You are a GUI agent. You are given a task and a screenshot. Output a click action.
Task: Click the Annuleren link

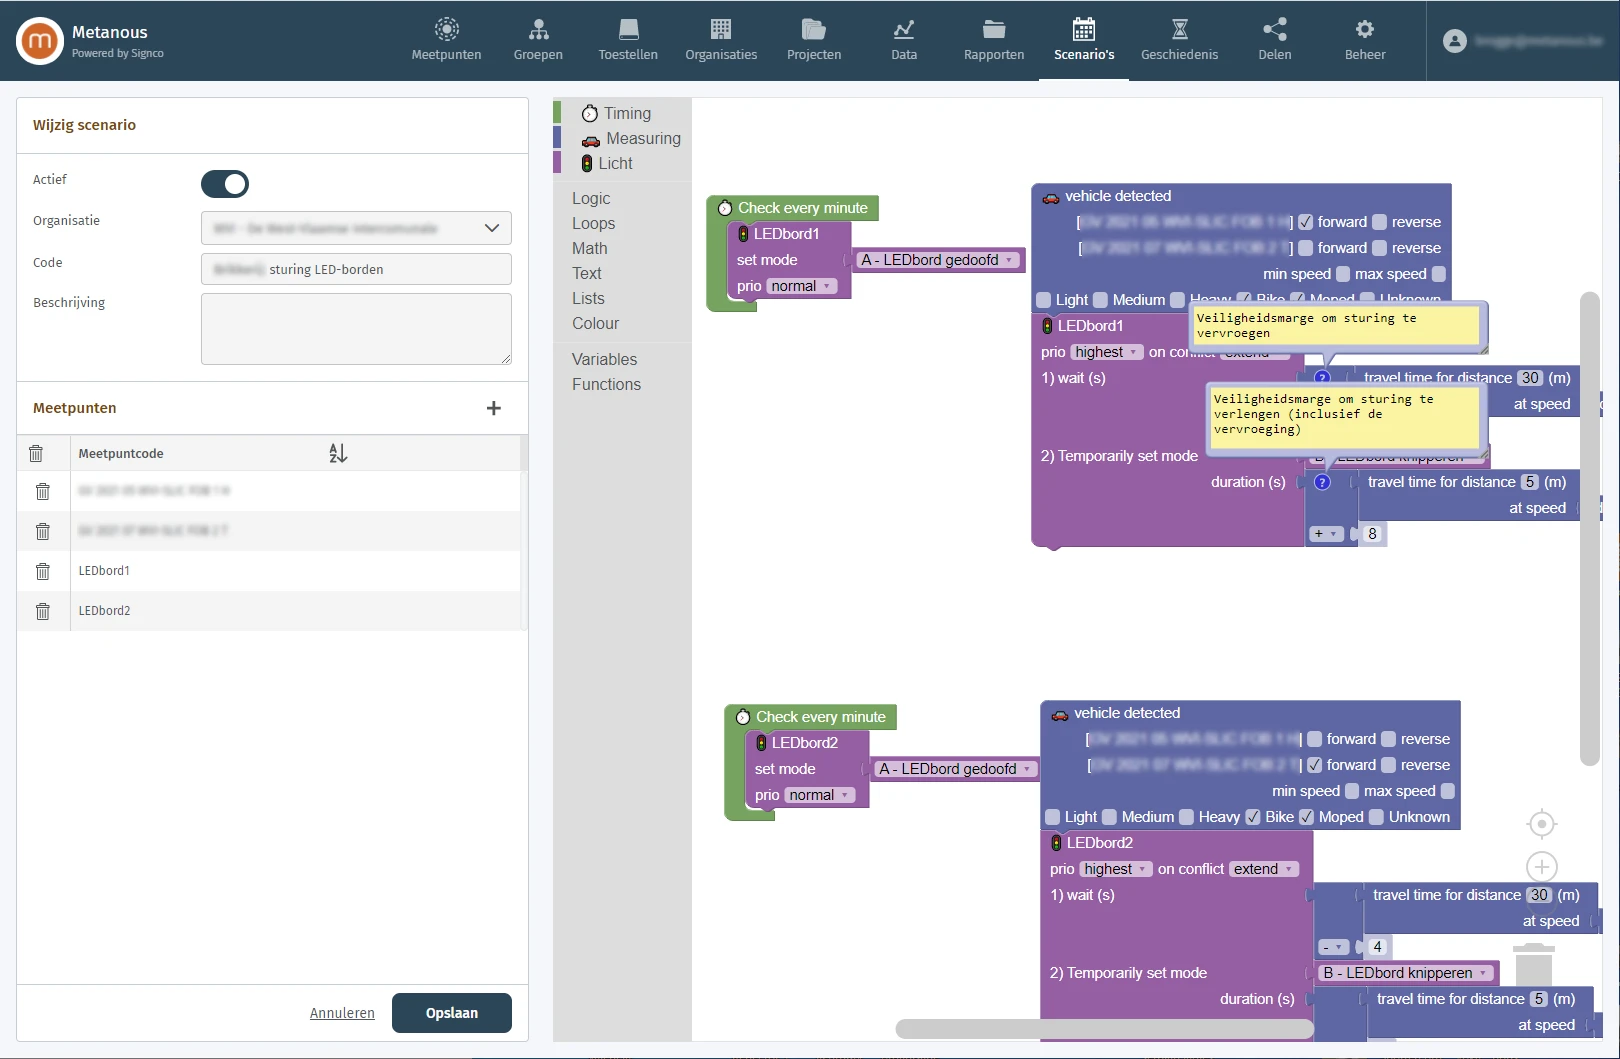tap(342, 1013)
